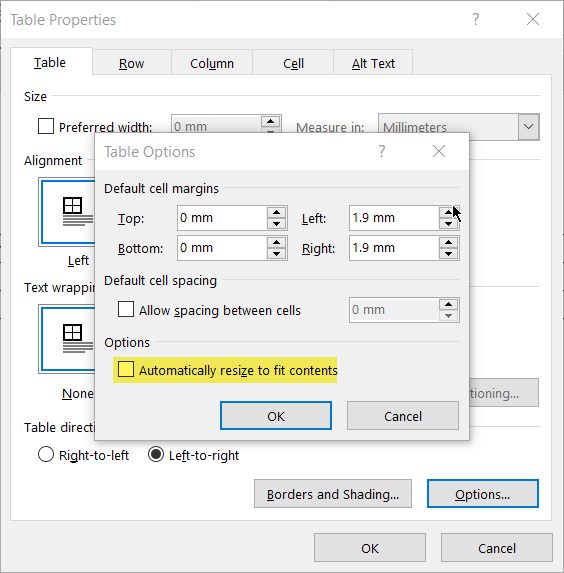
Task: Increase Preferred width value
Action: pos(270,121)
